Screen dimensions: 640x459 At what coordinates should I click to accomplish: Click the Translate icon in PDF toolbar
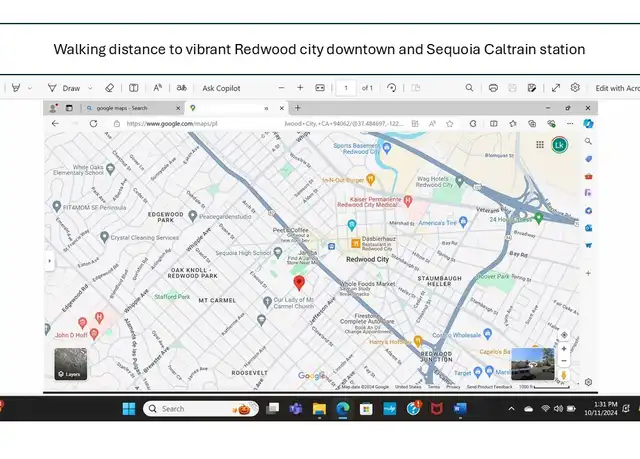(181, 88)
